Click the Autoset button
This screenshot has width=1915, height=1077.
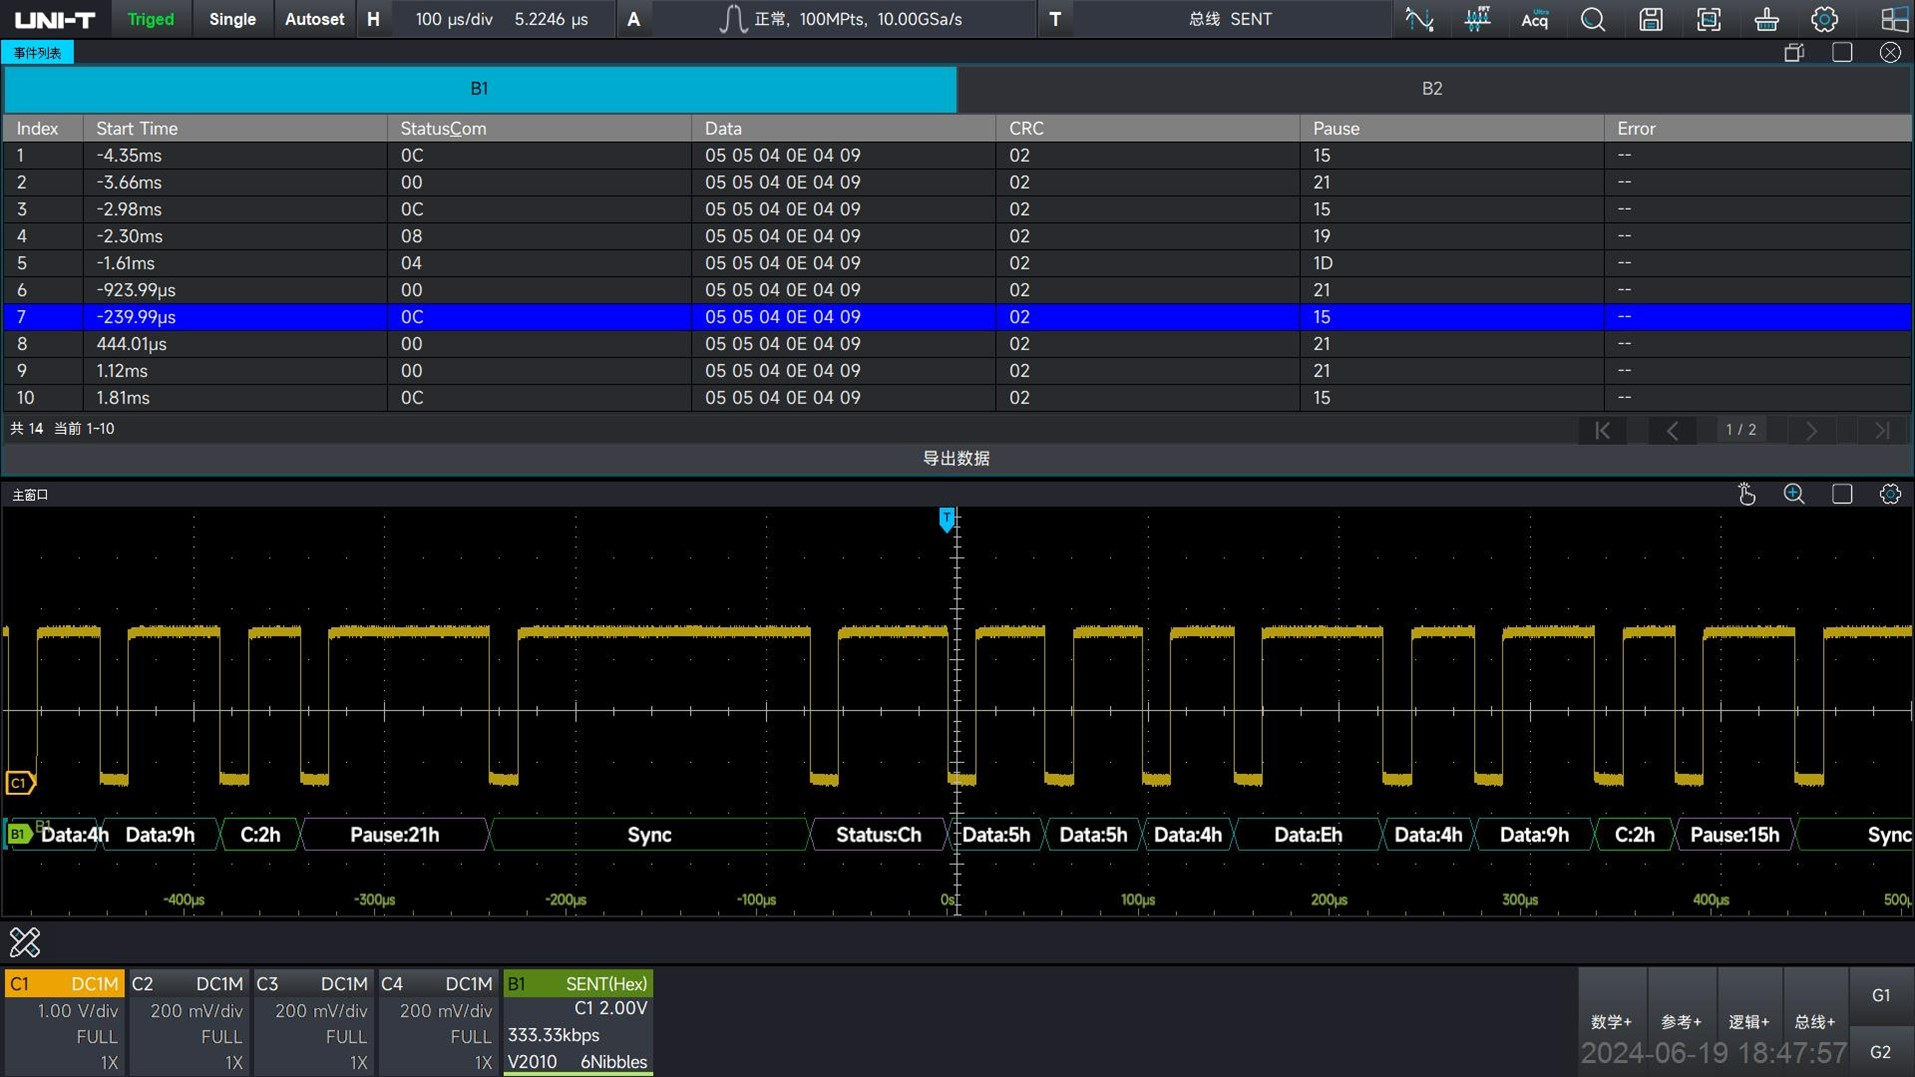click(x=314, y=19)
